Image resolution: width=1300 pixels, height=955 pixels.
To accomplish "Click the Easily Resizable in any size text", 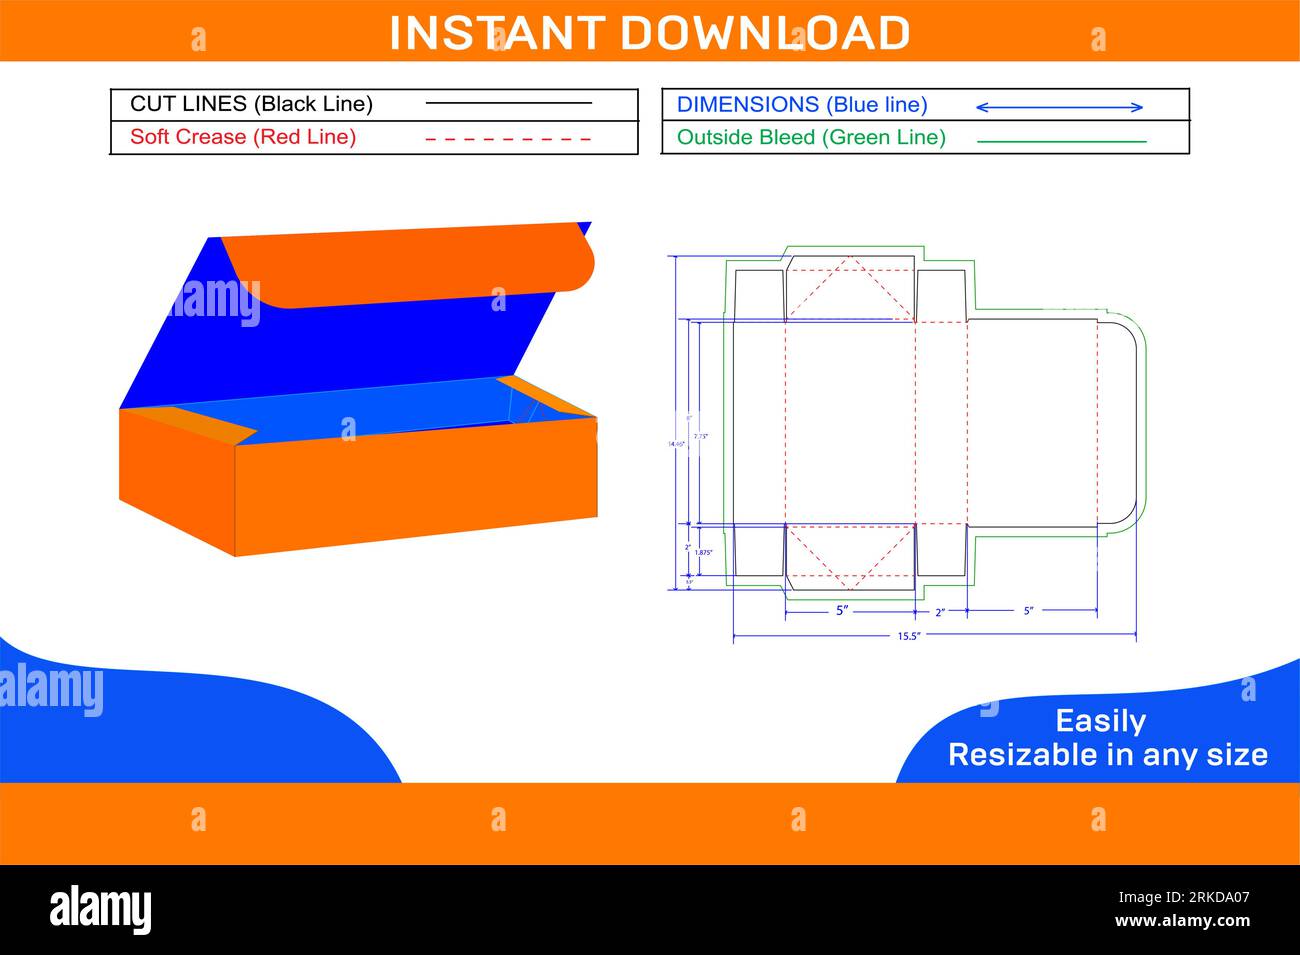I will 1107,737.
